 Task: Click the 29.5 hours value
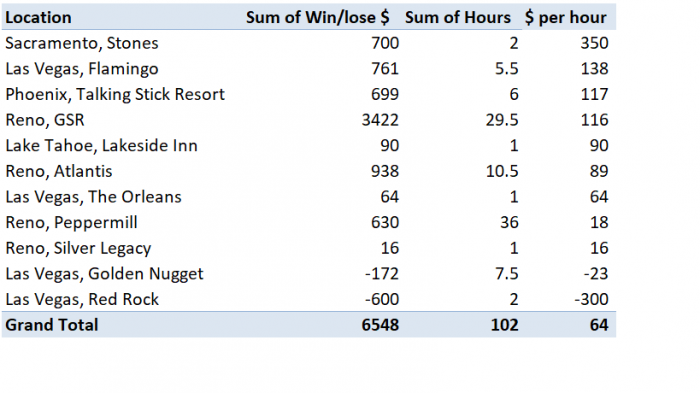(x=502, y=120)
